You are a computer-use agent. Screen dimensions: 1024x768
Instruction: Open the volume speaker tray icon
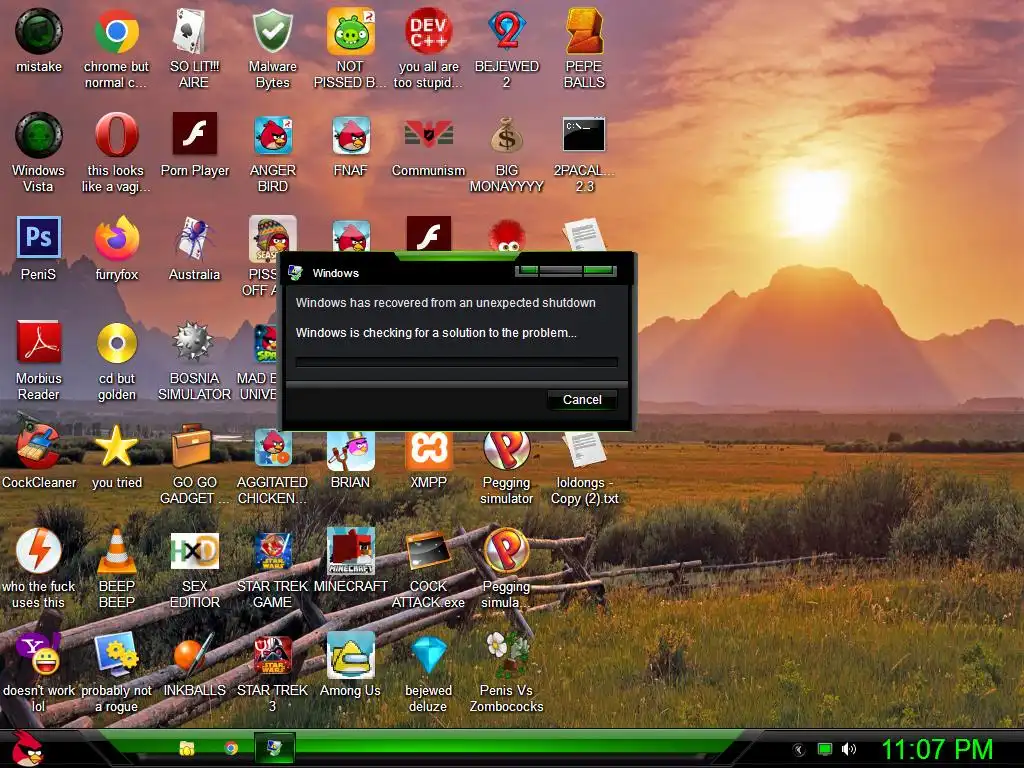click(849, 749)
